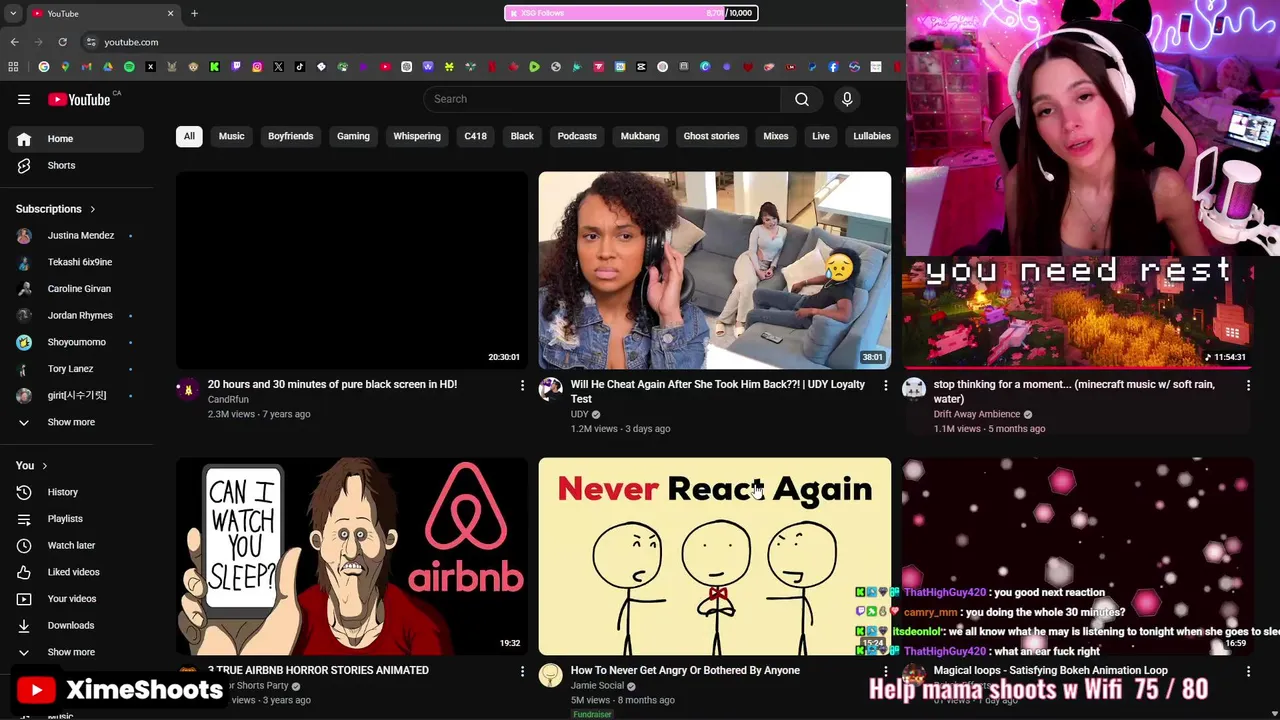Viewport: 1280px width, 720px height.
Task: Open Tekashi 6ix9ine subscription channel
Action: click(76, 262)
